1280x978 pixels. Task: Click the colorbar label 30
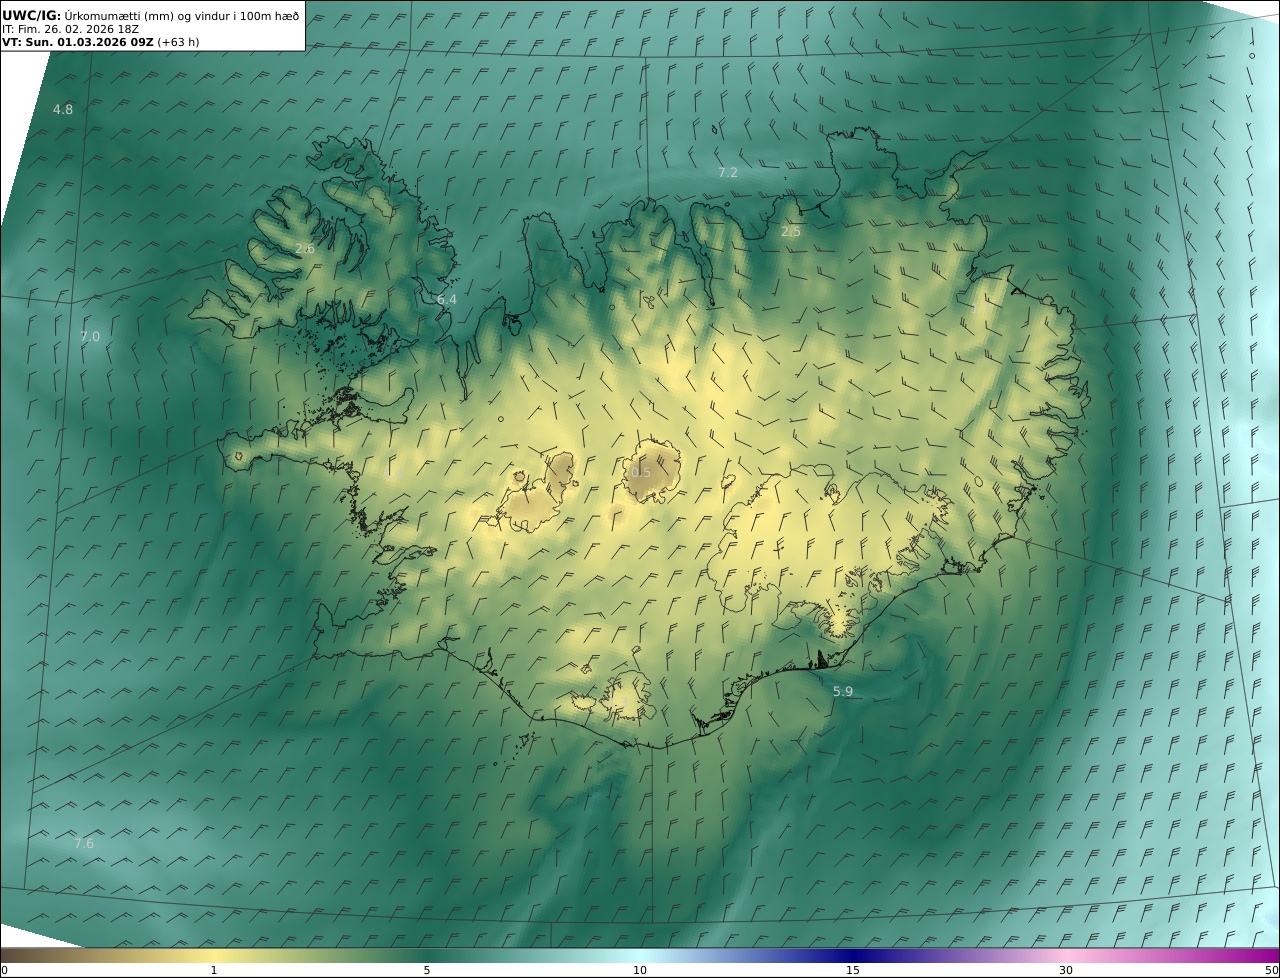point(1066,970)
